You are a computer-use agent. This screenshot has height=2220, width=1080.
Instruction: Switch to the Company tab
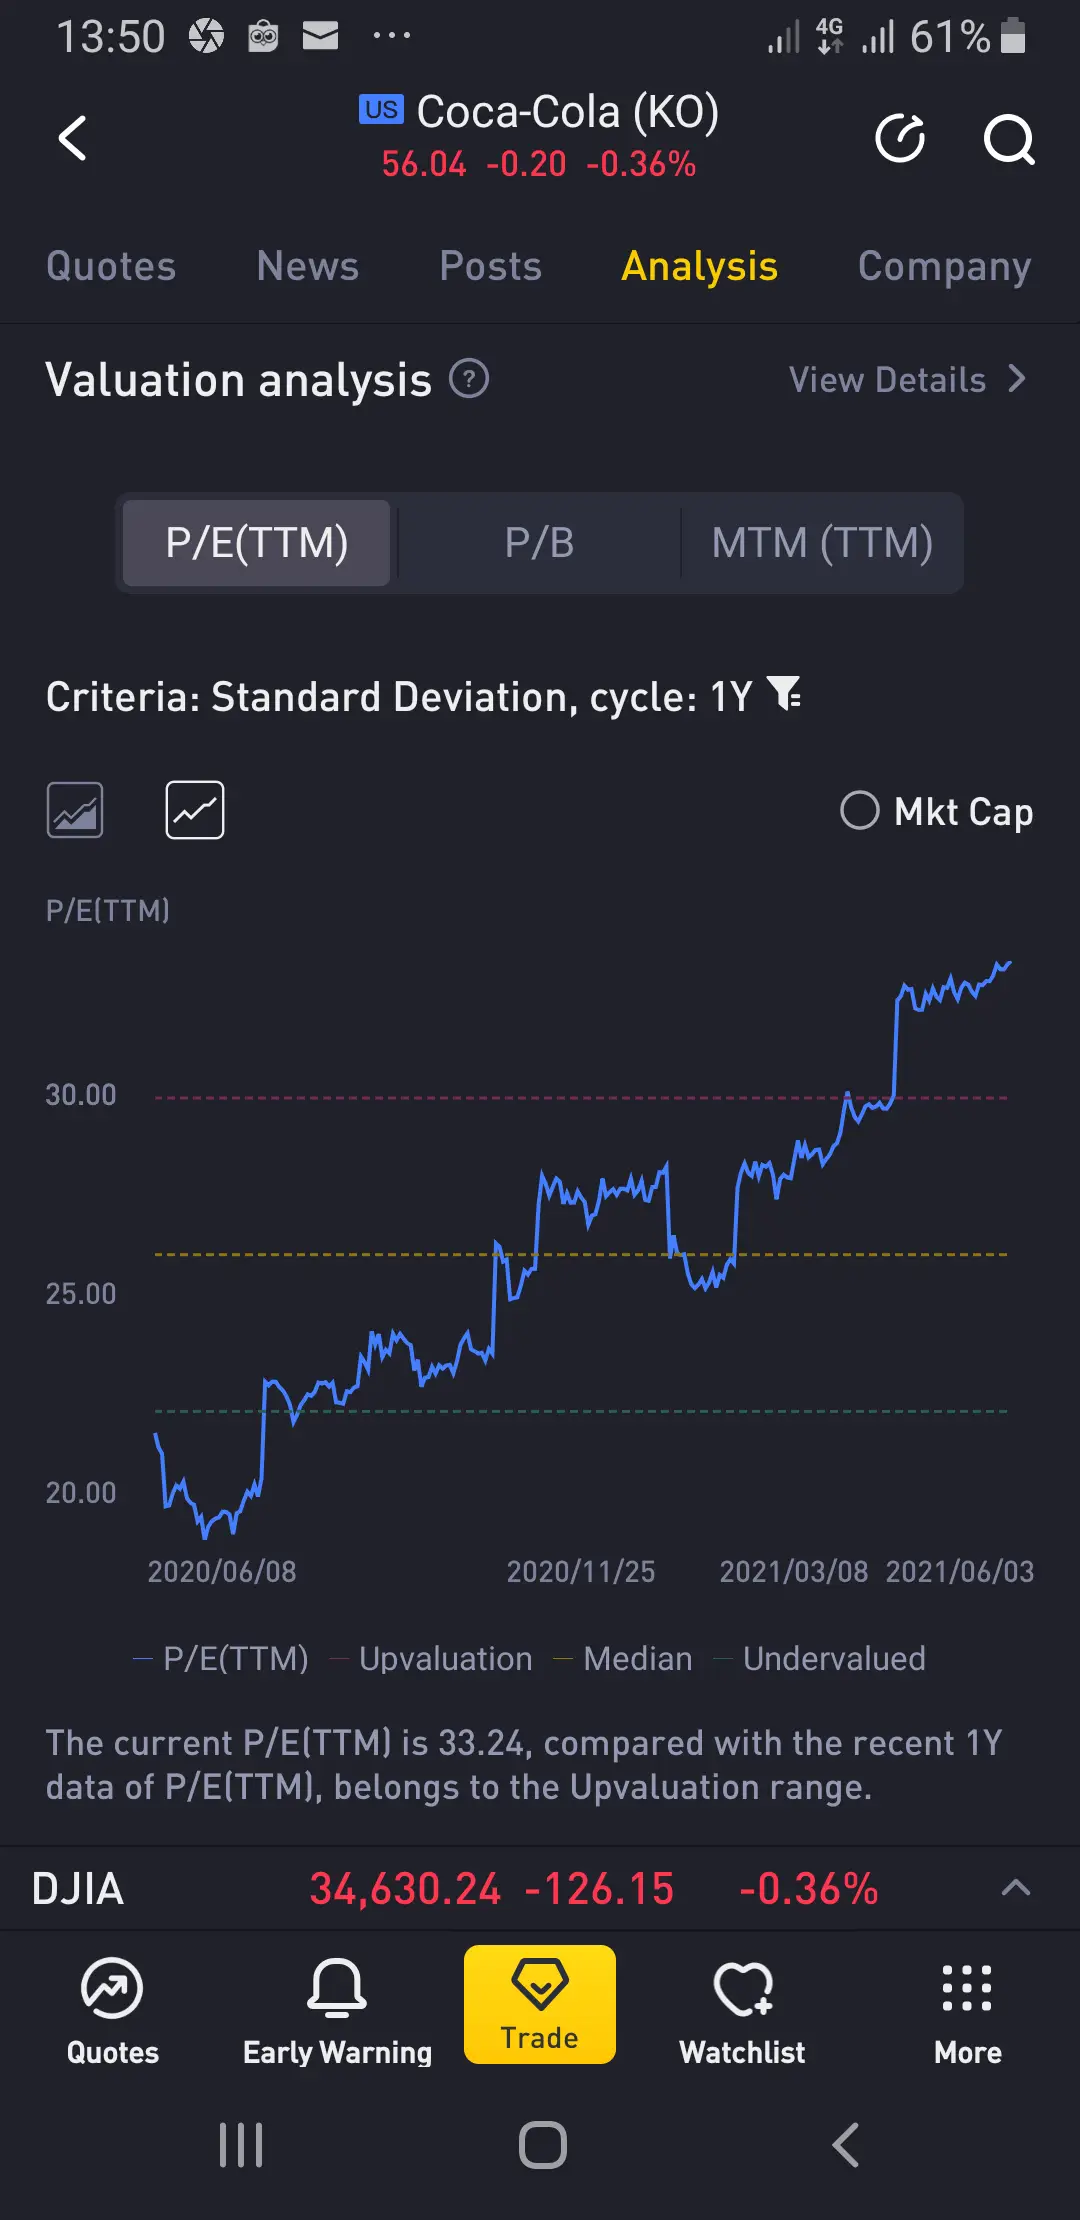[x=944, y=266]
